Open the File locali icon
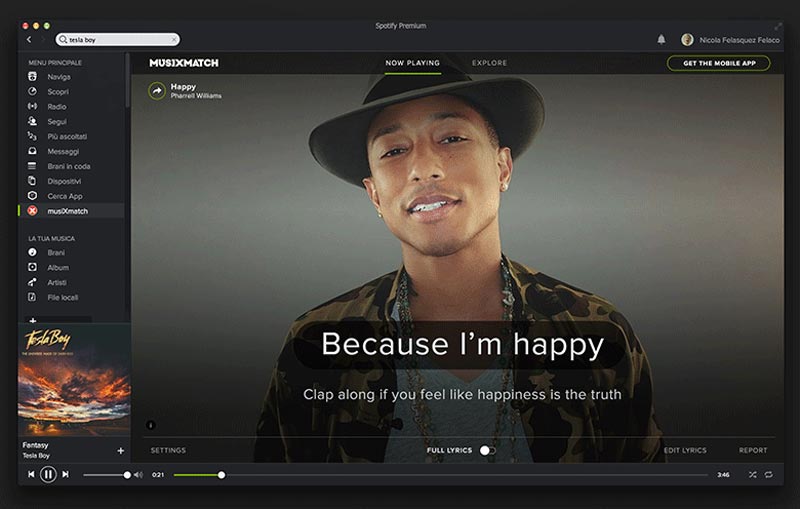800x509 pixels. click(x=32, y=297)
